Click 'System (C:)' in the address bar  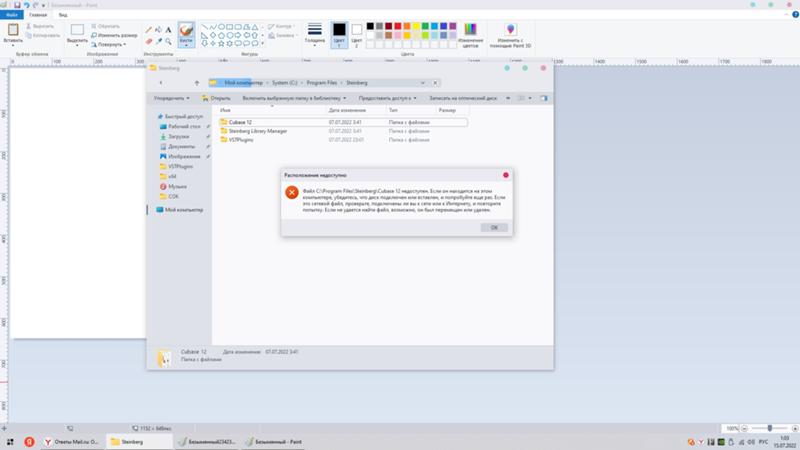click(284, 83)
